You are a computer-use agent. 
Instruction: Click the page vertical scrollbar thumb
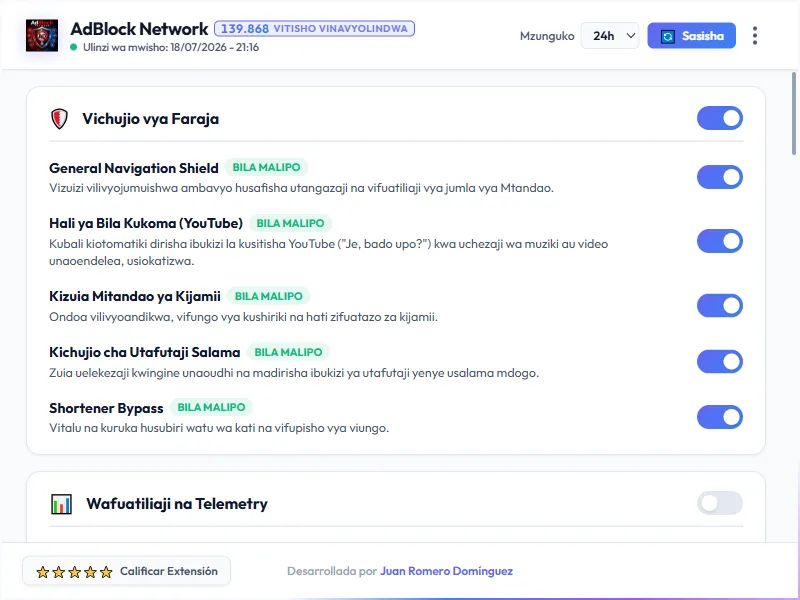(793, 113)
